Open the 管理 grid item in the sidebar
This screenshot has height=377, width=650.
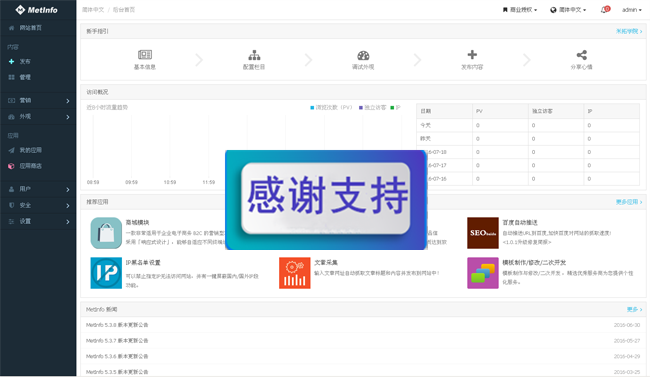19,77
